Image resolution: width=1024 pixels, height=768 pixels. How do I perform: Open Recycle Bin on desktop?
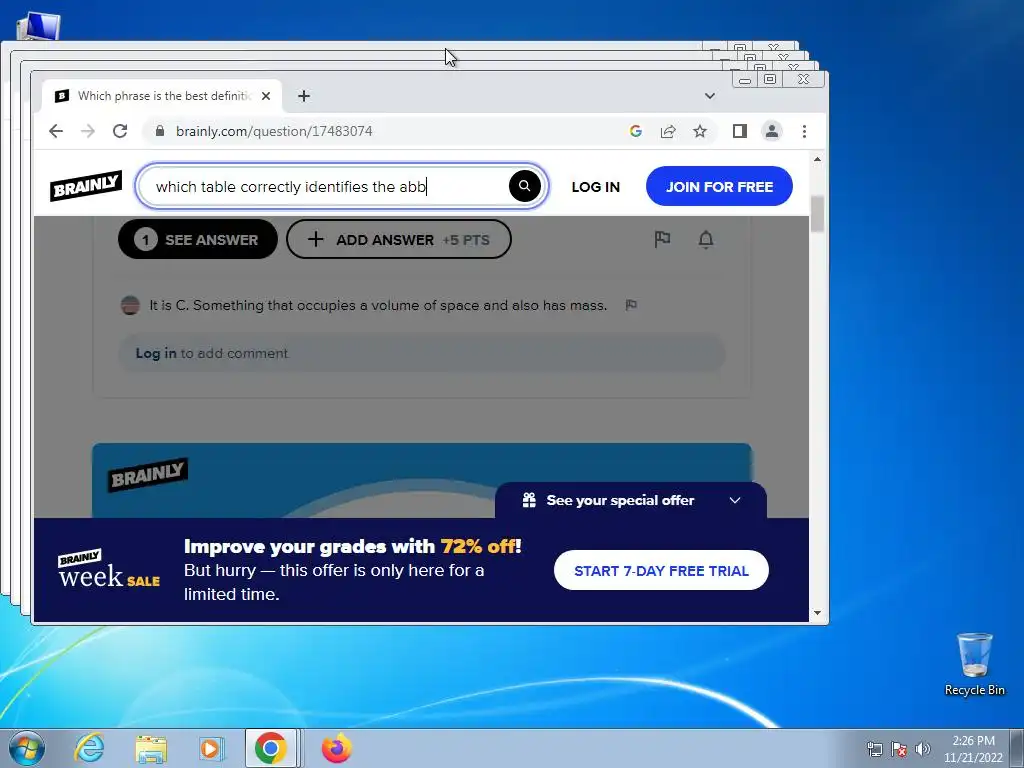pyautogui.click(x=974, y=664)
